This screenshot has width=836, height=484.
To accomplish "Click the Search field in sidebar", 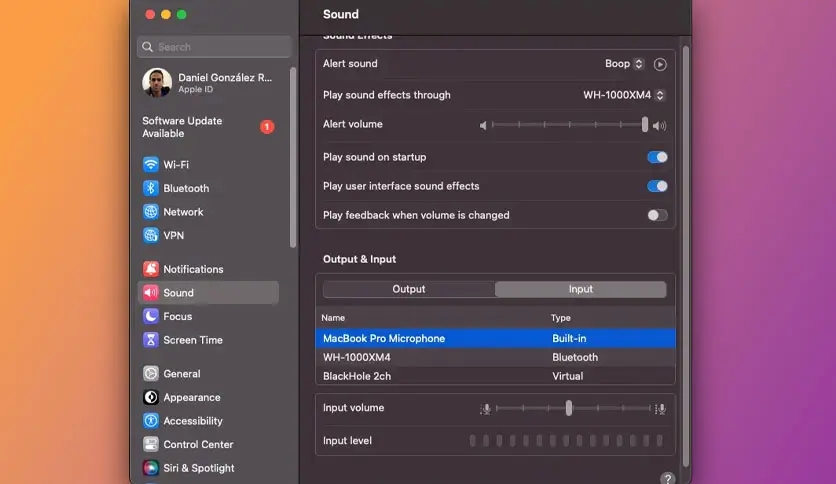I will [x=214, y=47].
